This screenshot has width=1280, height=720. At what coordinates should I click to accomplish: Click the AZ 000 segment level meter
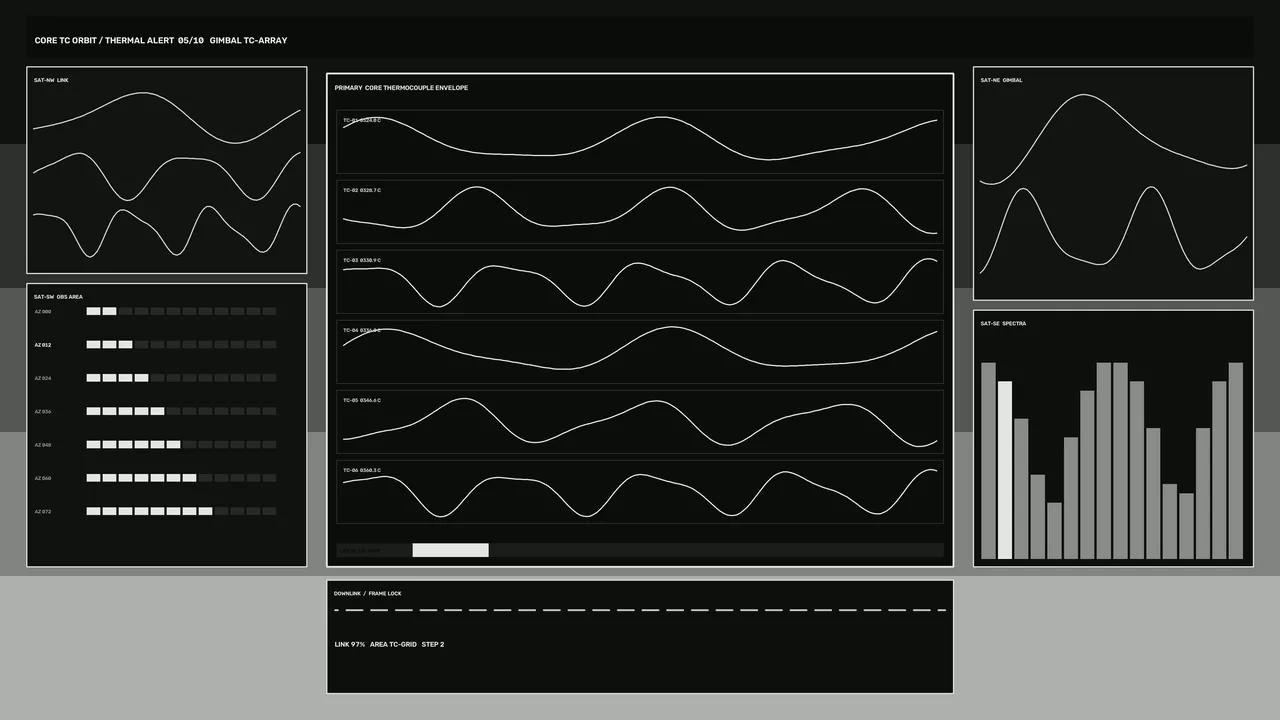tap(181, 311)
